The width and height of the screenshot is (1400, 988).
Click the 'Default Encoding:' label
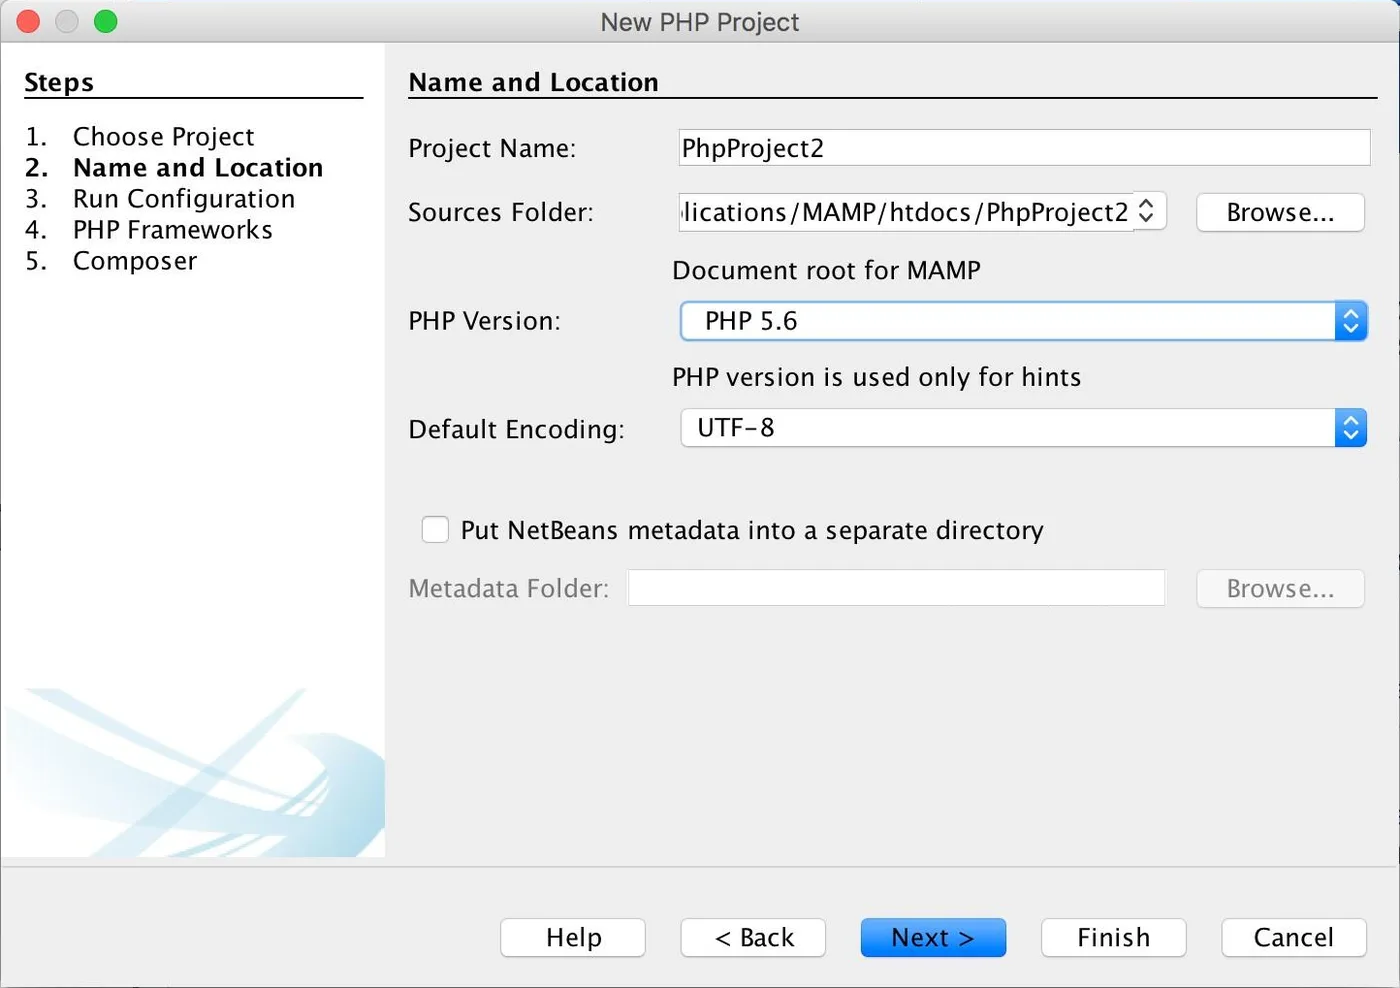click(x=516, y=429)
